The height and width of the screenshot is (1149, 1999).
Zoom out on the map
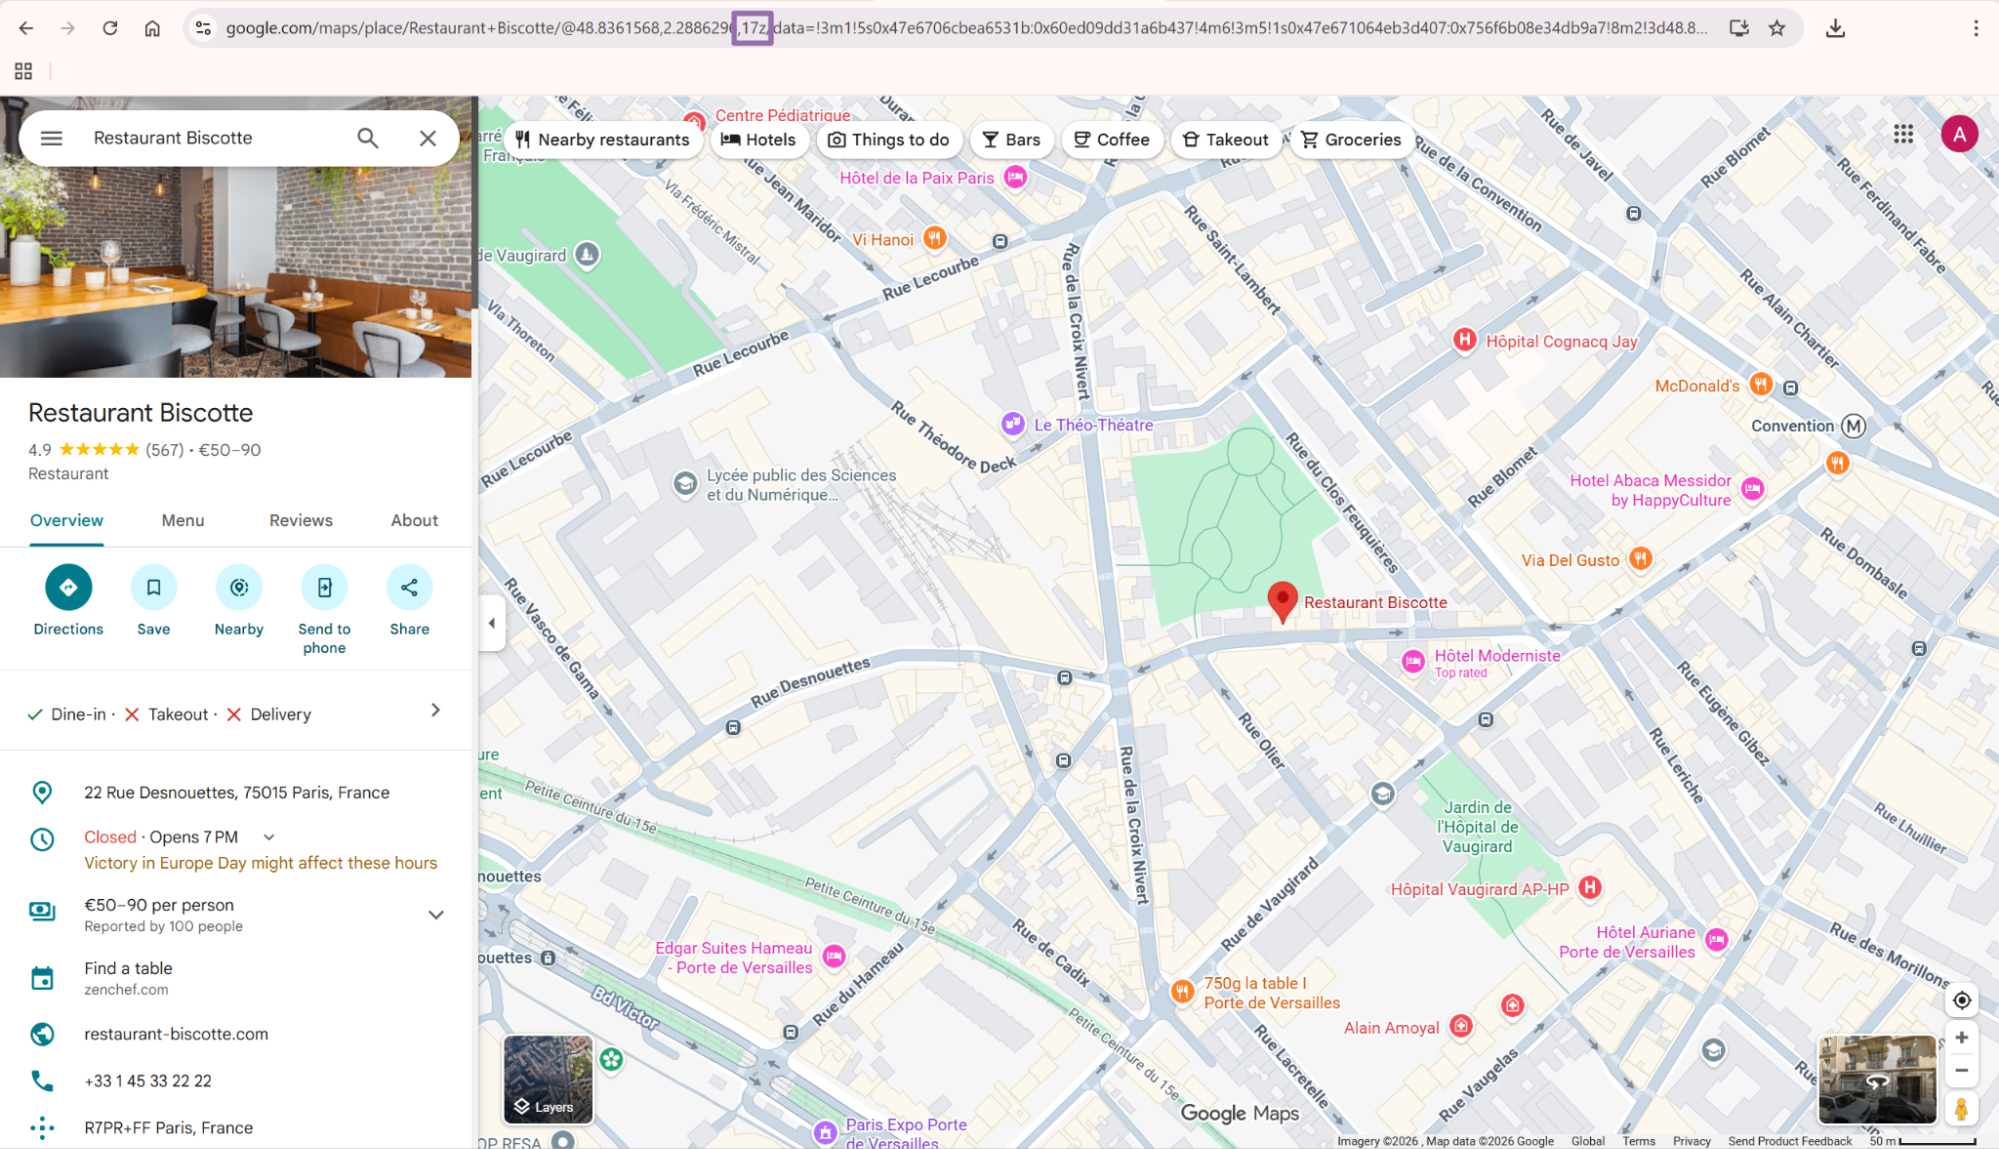pyautogui.click(x=1962, y=1071)
